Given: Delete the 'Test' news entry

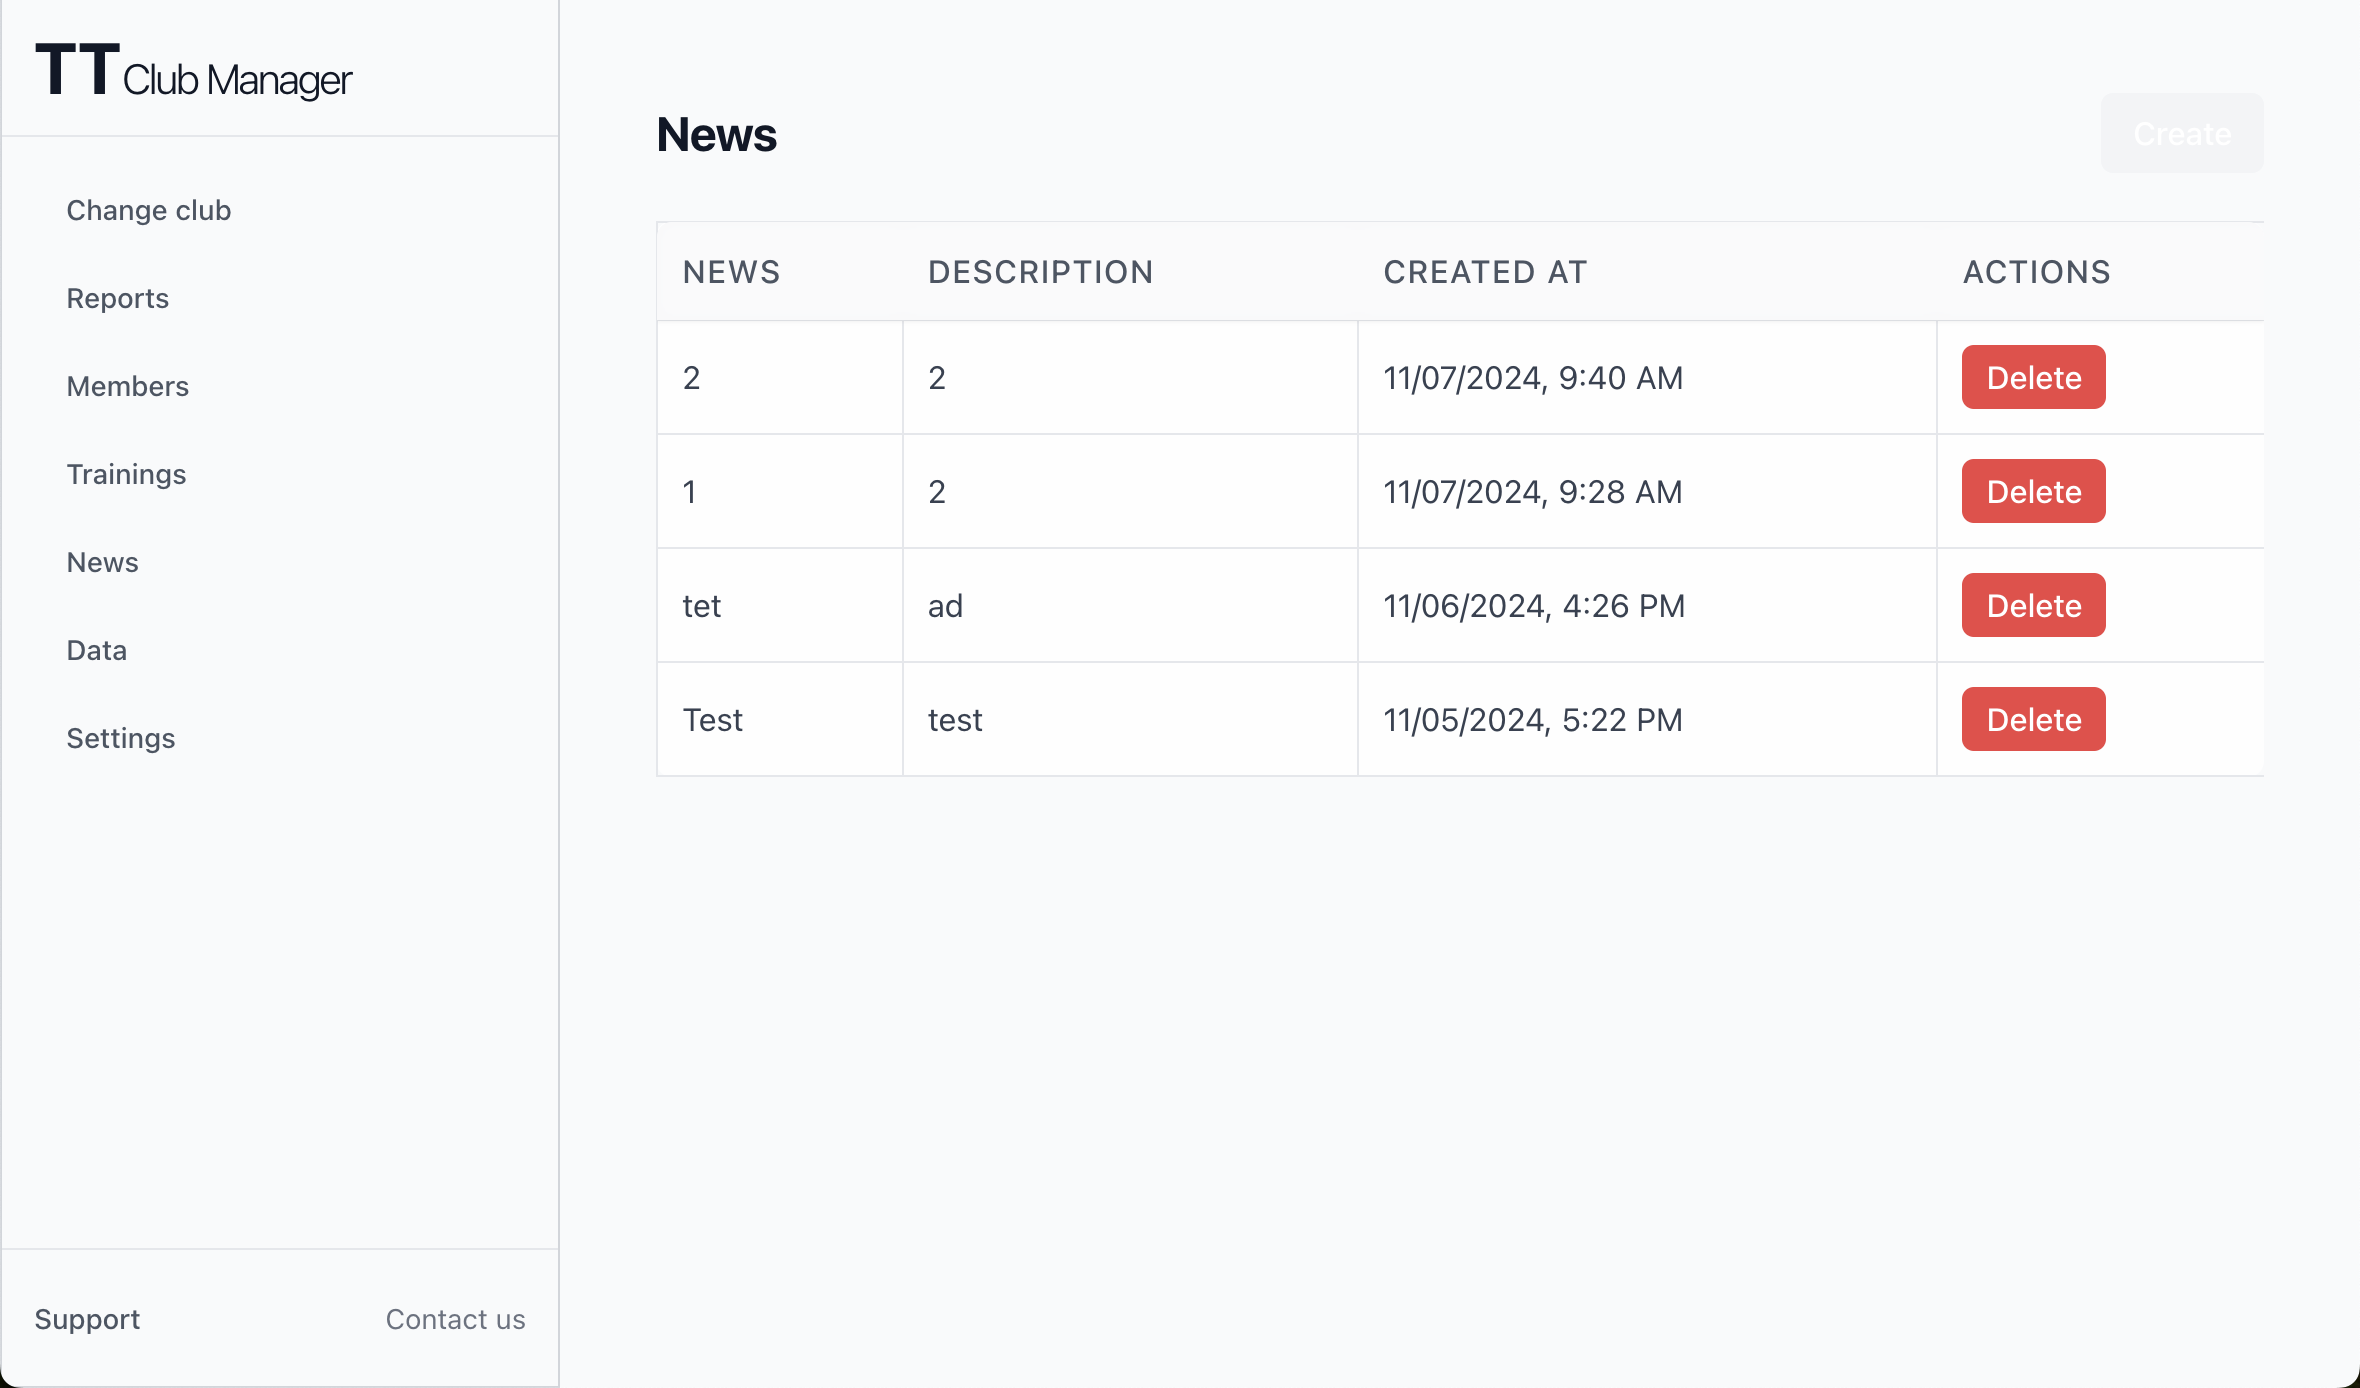Looking at the screenshot, I should coord(2033,720).
